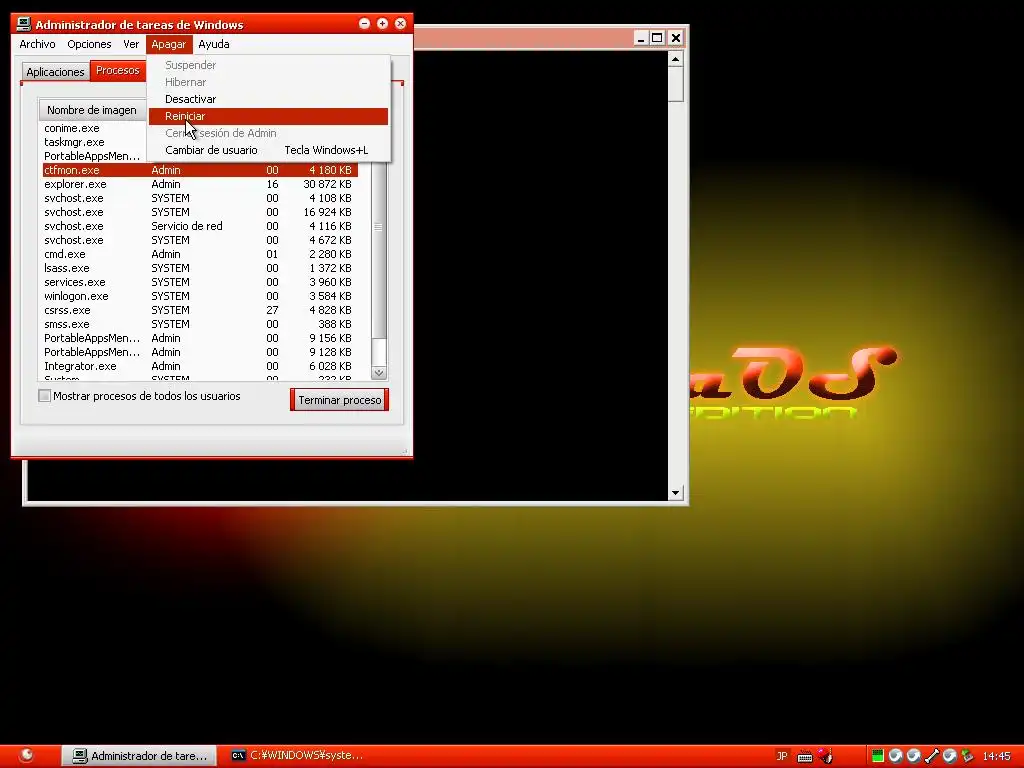Minimize the Task Manager window
The width and height of the screenshot is (1024, 768).
364,24
